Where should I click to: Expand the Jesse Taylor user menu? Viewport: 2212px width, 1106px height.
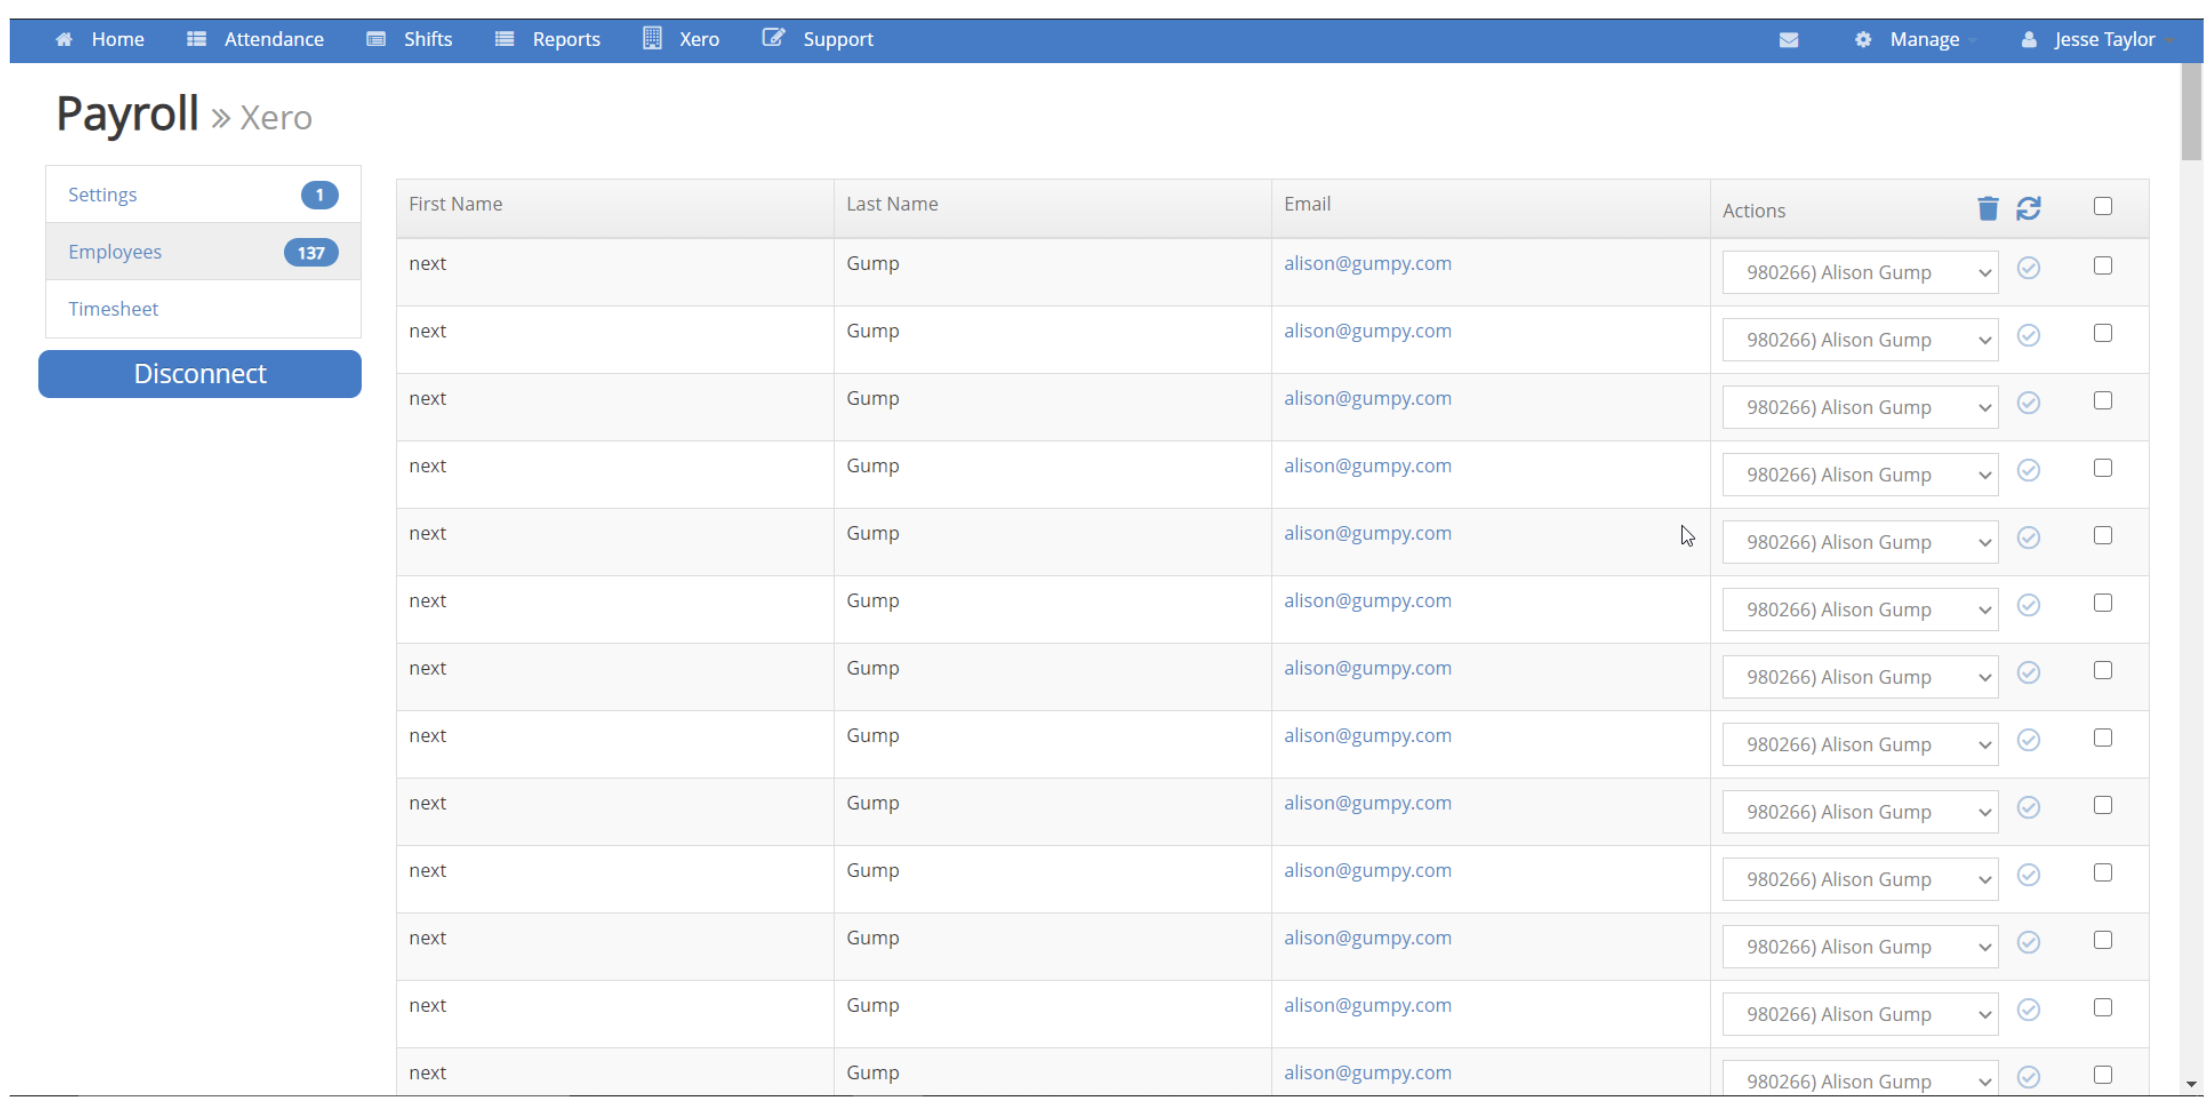pos(2104,40)
